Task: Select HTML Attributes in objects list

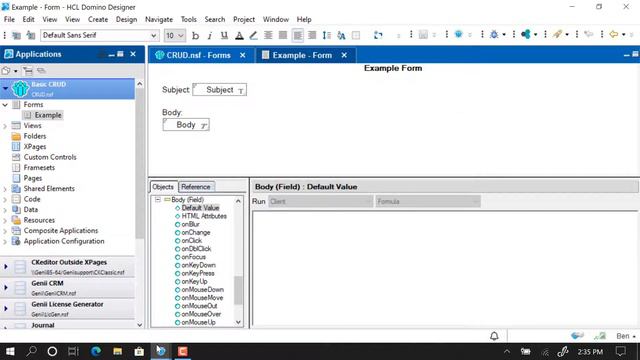Action: click(x=204, y=216)
